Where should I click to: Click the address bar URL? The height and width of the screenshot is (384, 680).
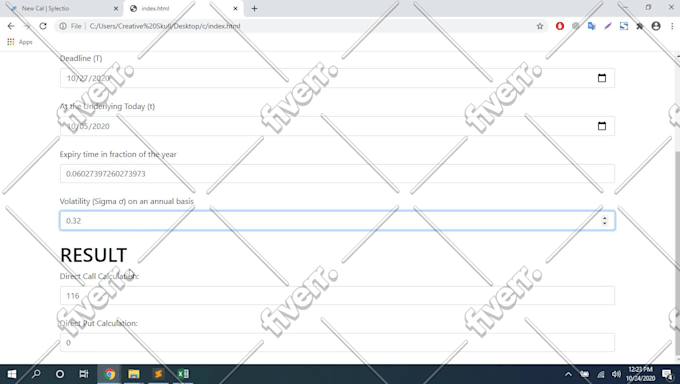click(165, 26)
